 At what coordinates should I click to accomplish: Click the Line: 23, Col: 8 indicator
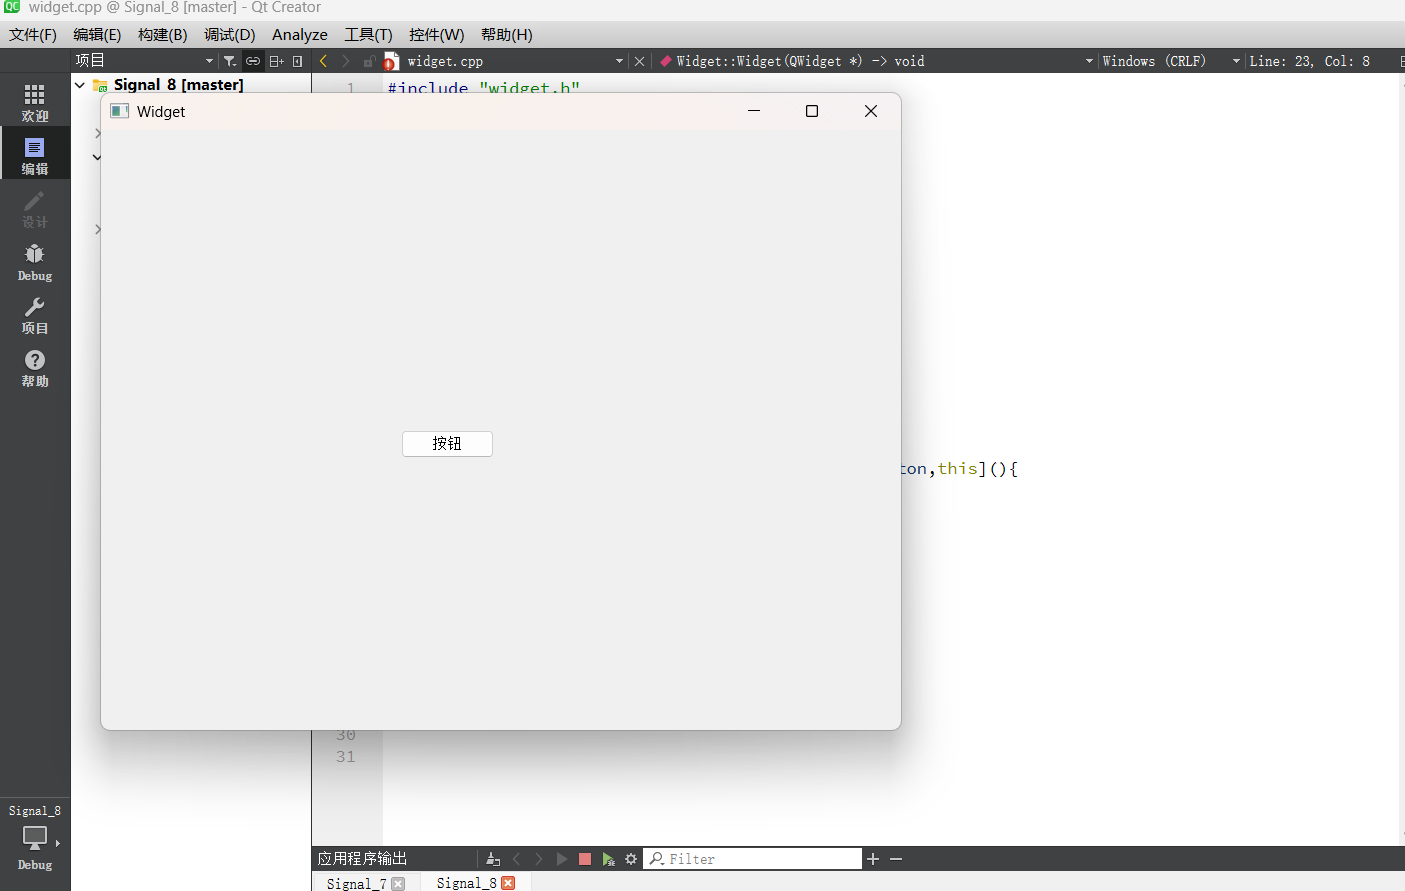[1309, 61]
